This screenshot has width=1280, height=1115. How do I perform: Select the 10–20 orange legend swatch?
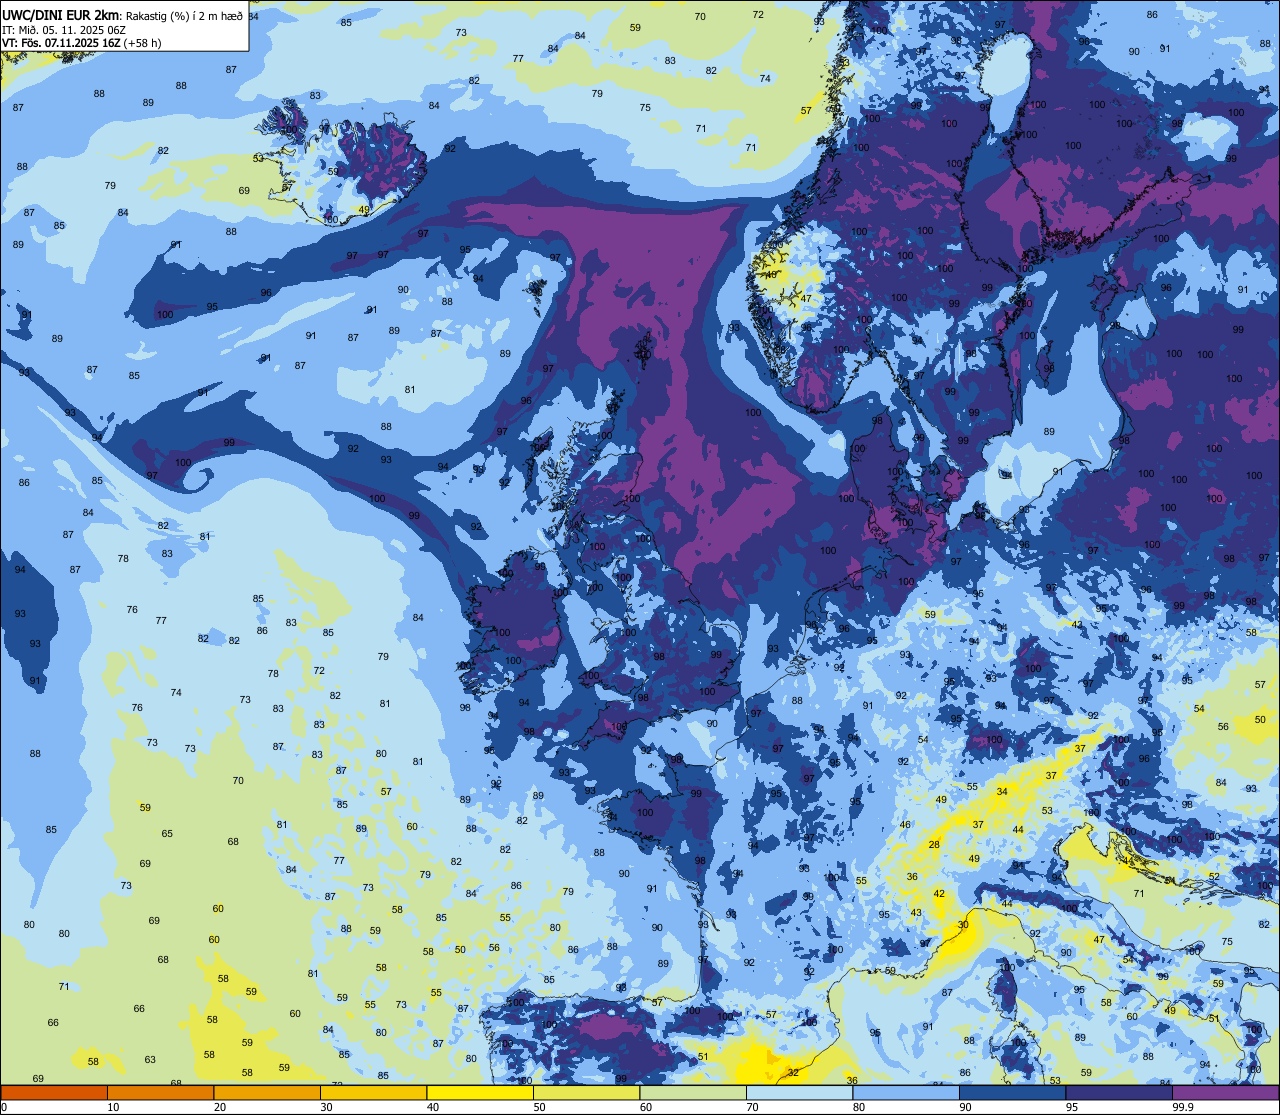[160, 1092]
